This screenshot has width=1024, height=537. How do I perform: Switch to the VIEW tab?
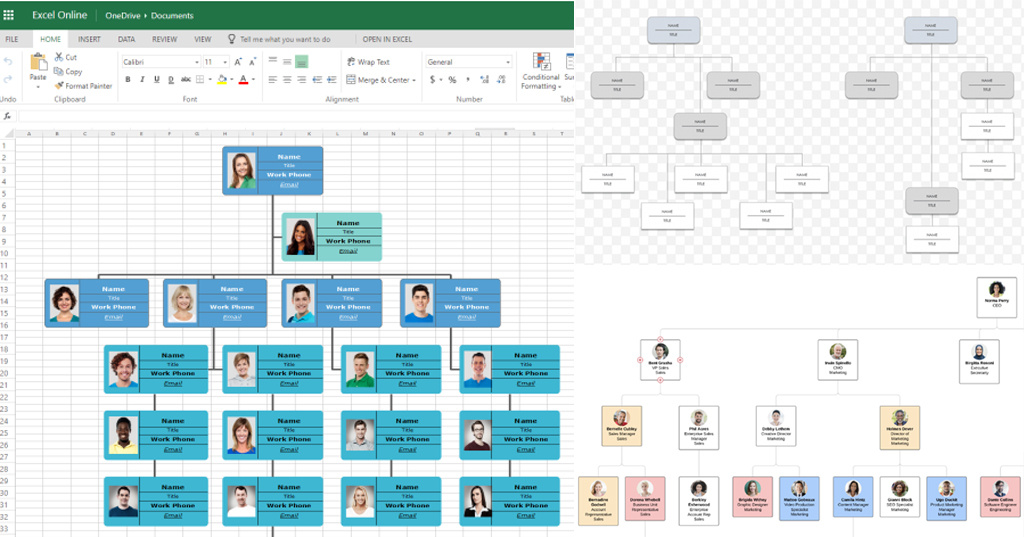coord(202,39)
